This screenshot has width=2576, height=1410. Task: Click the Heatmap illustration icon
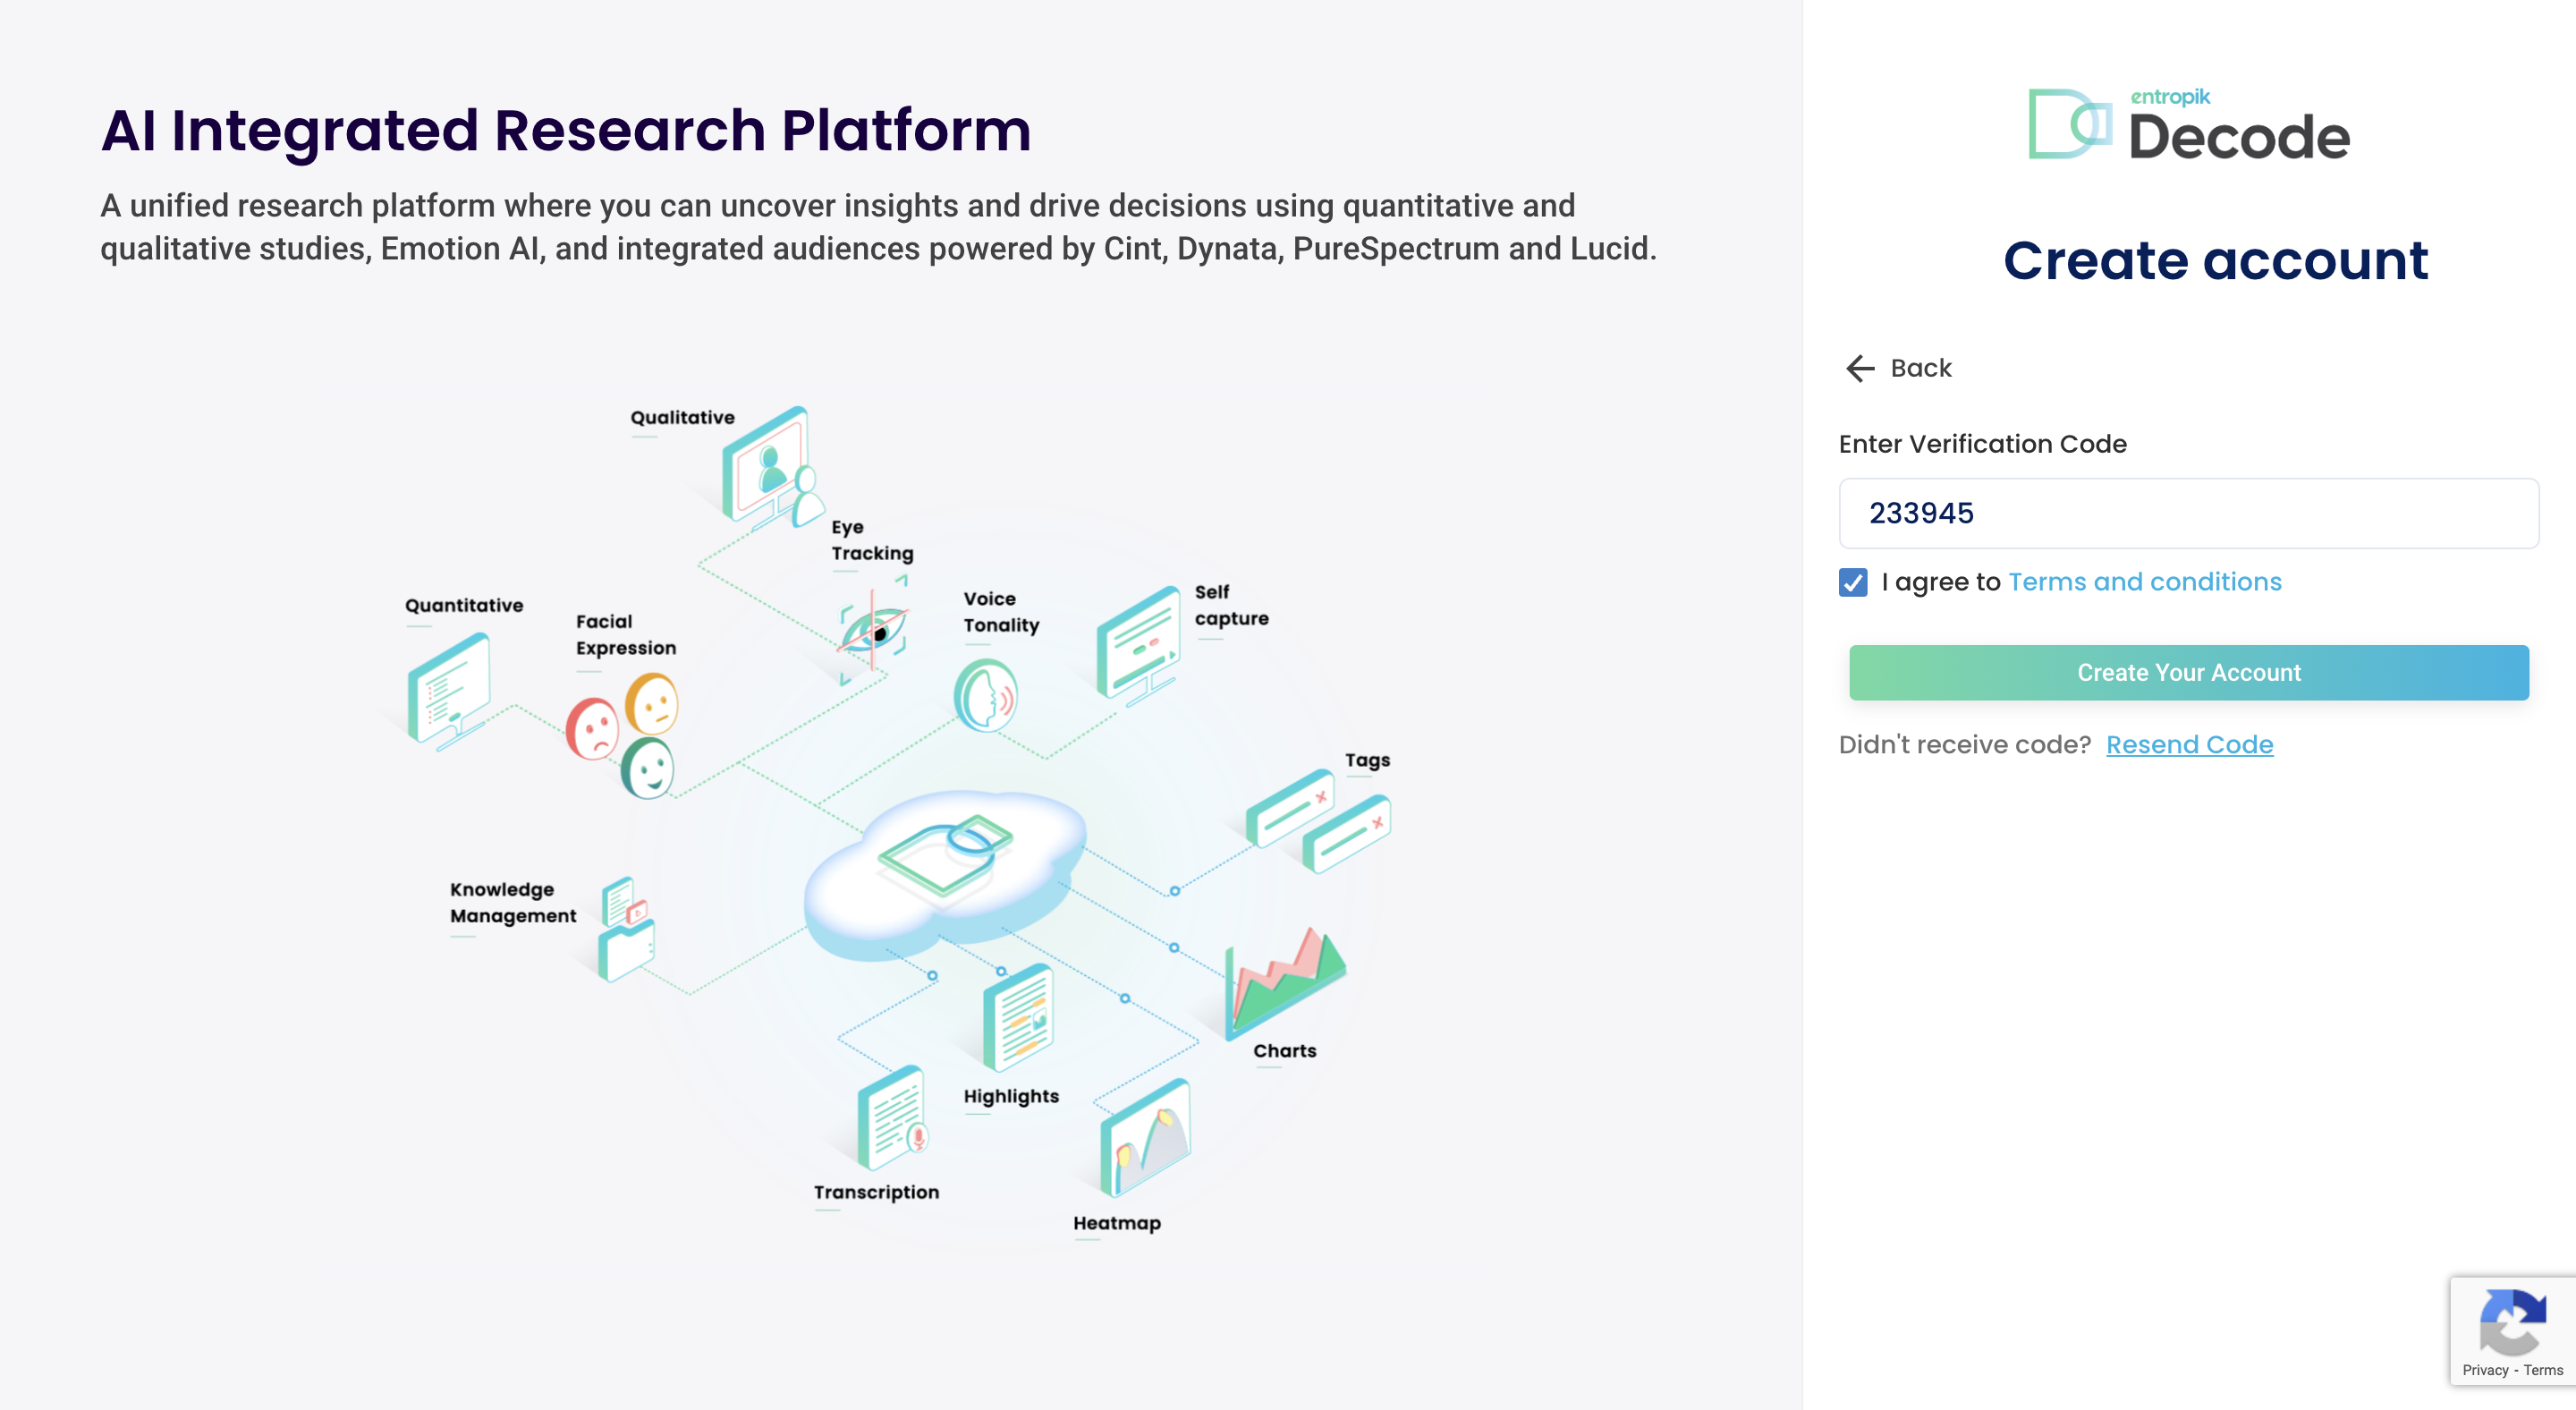(x=1145, y=1137)
